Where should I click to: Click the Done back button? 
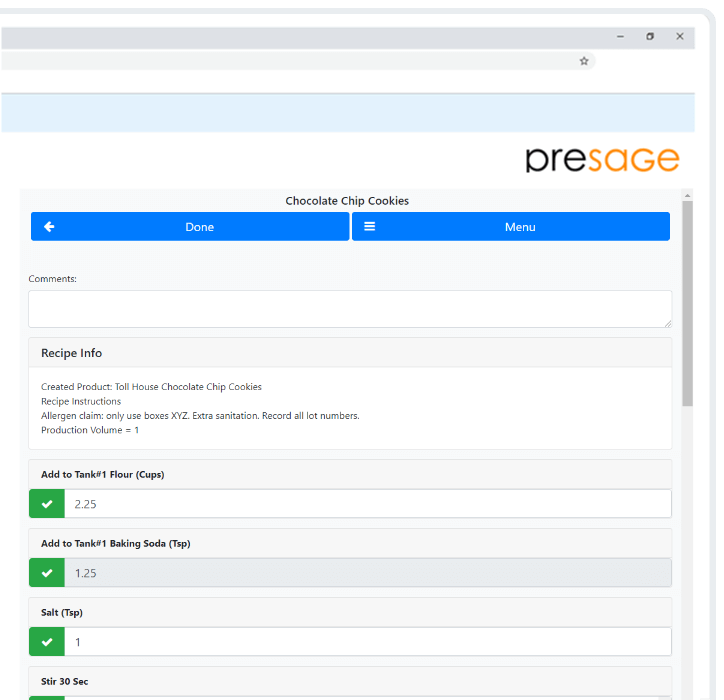point(190,226)
